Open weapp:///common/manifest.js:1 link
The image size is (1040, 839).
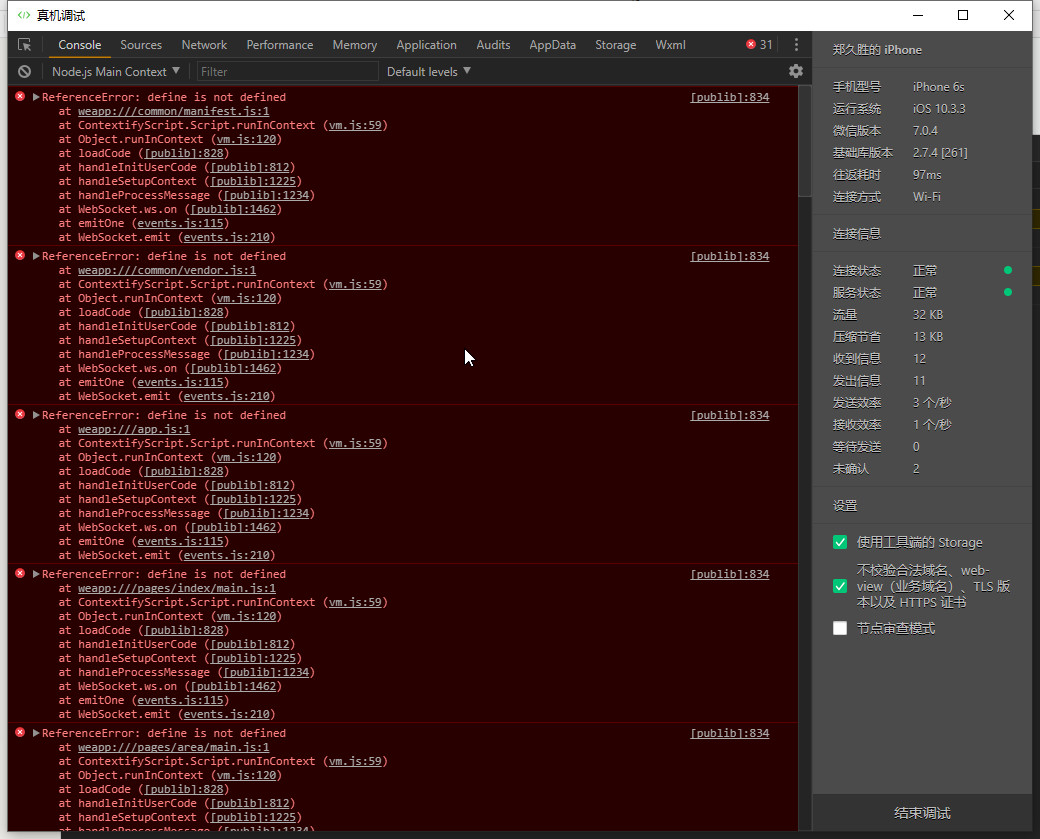(174, 111)
